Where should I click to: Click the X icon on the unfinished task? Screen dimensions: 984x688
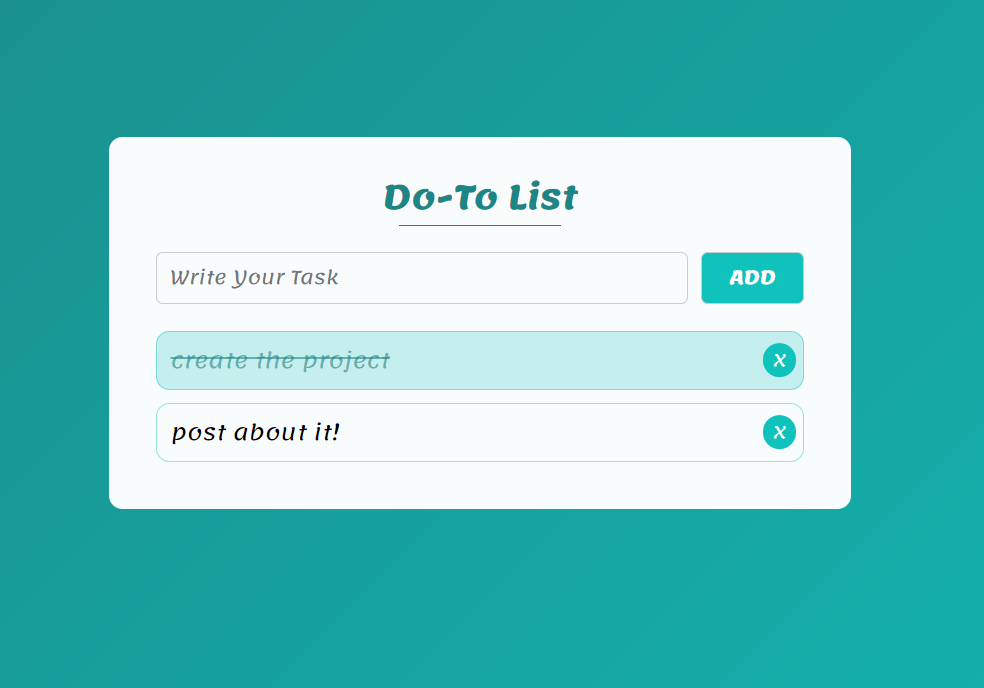click(x=779, y=432)
